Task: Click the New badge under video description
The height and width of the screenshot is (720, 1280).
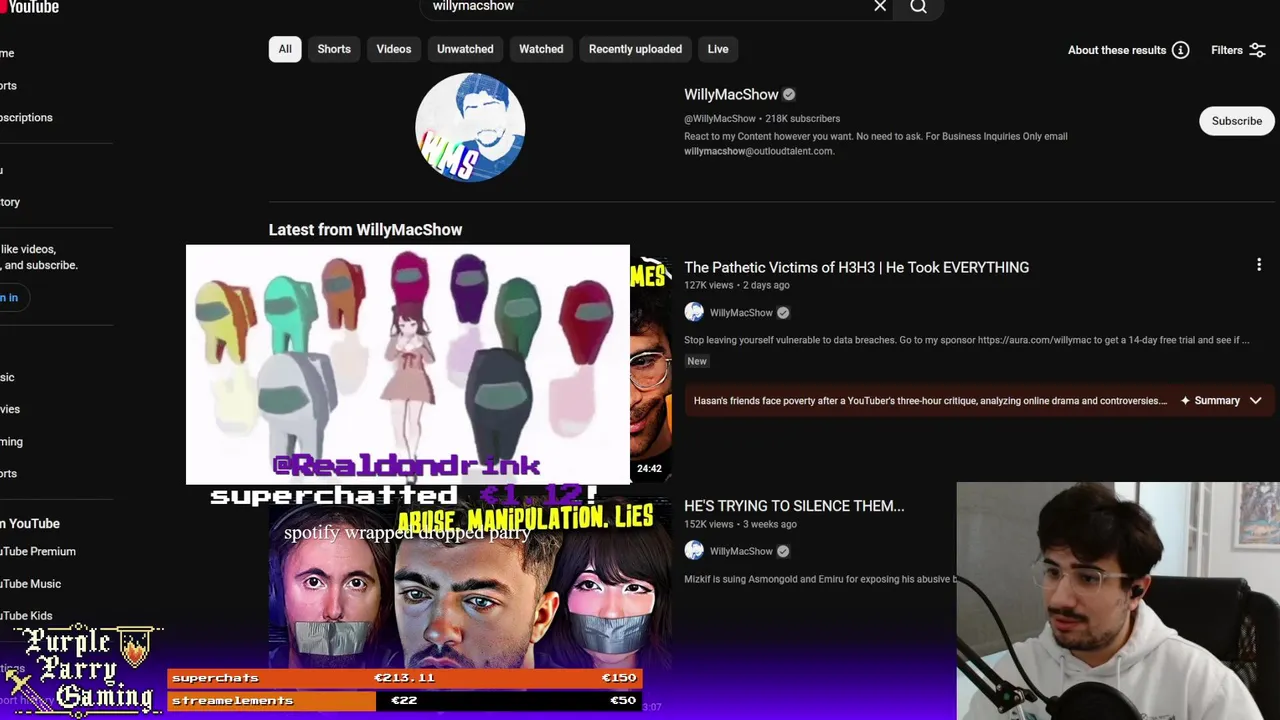Action: (697, 361)
